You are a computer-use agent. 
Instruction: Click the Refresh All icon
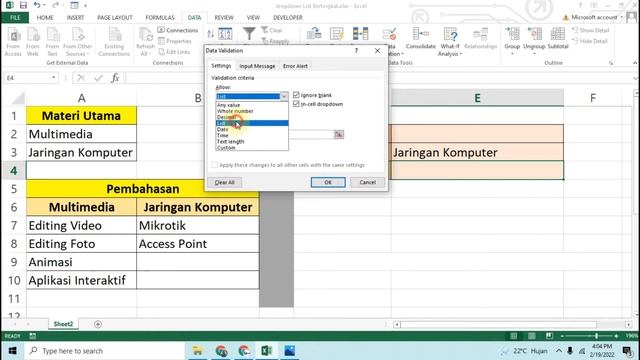[145, 42]
